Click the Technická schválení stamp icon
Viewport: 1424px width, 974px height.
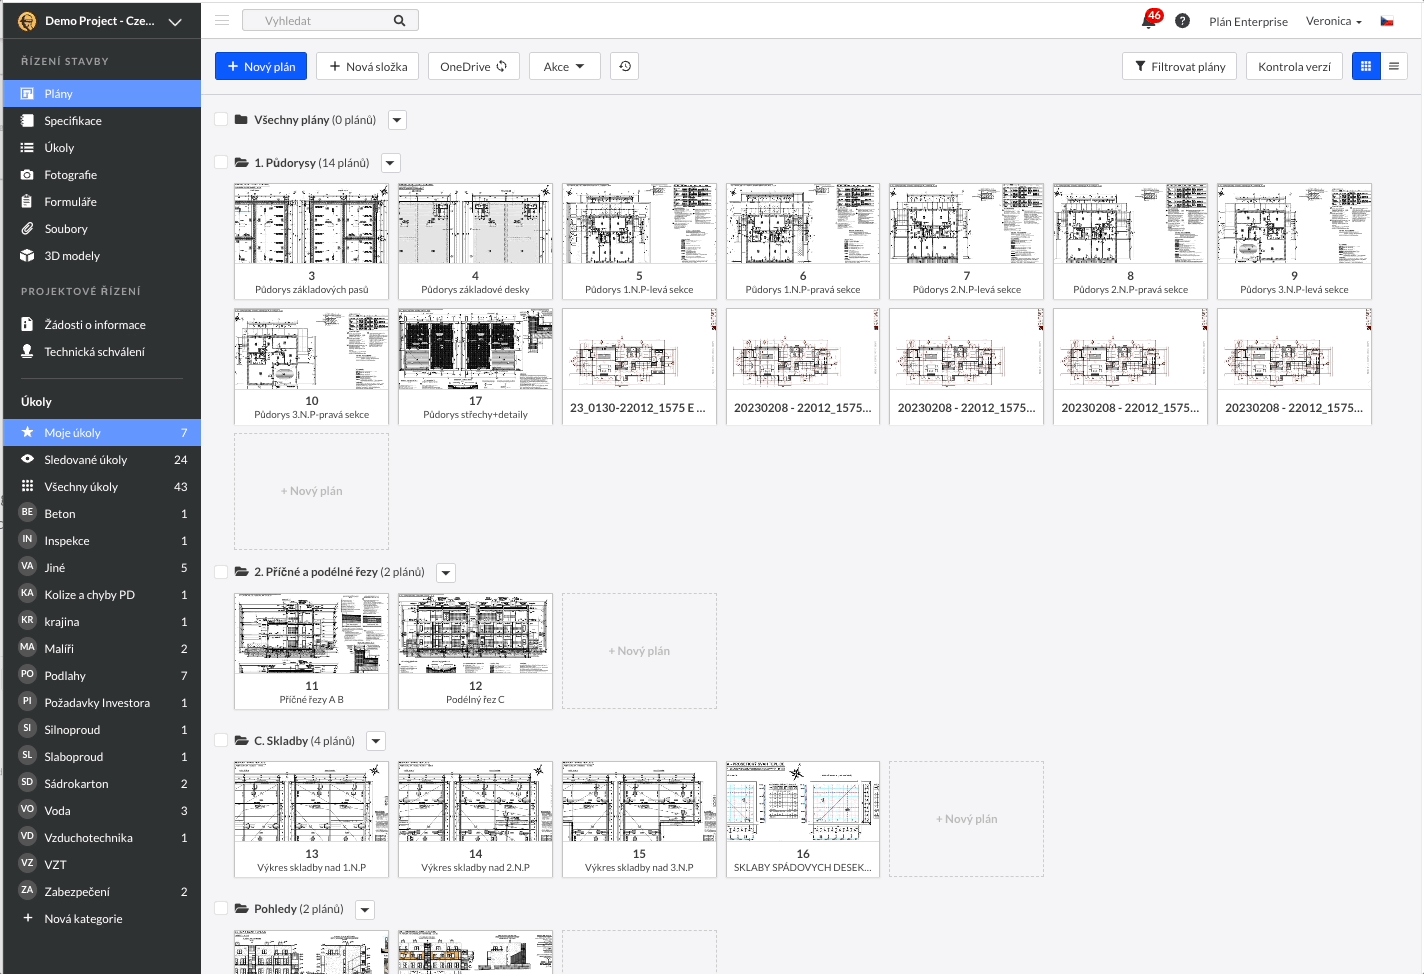[x=27, y=351]
